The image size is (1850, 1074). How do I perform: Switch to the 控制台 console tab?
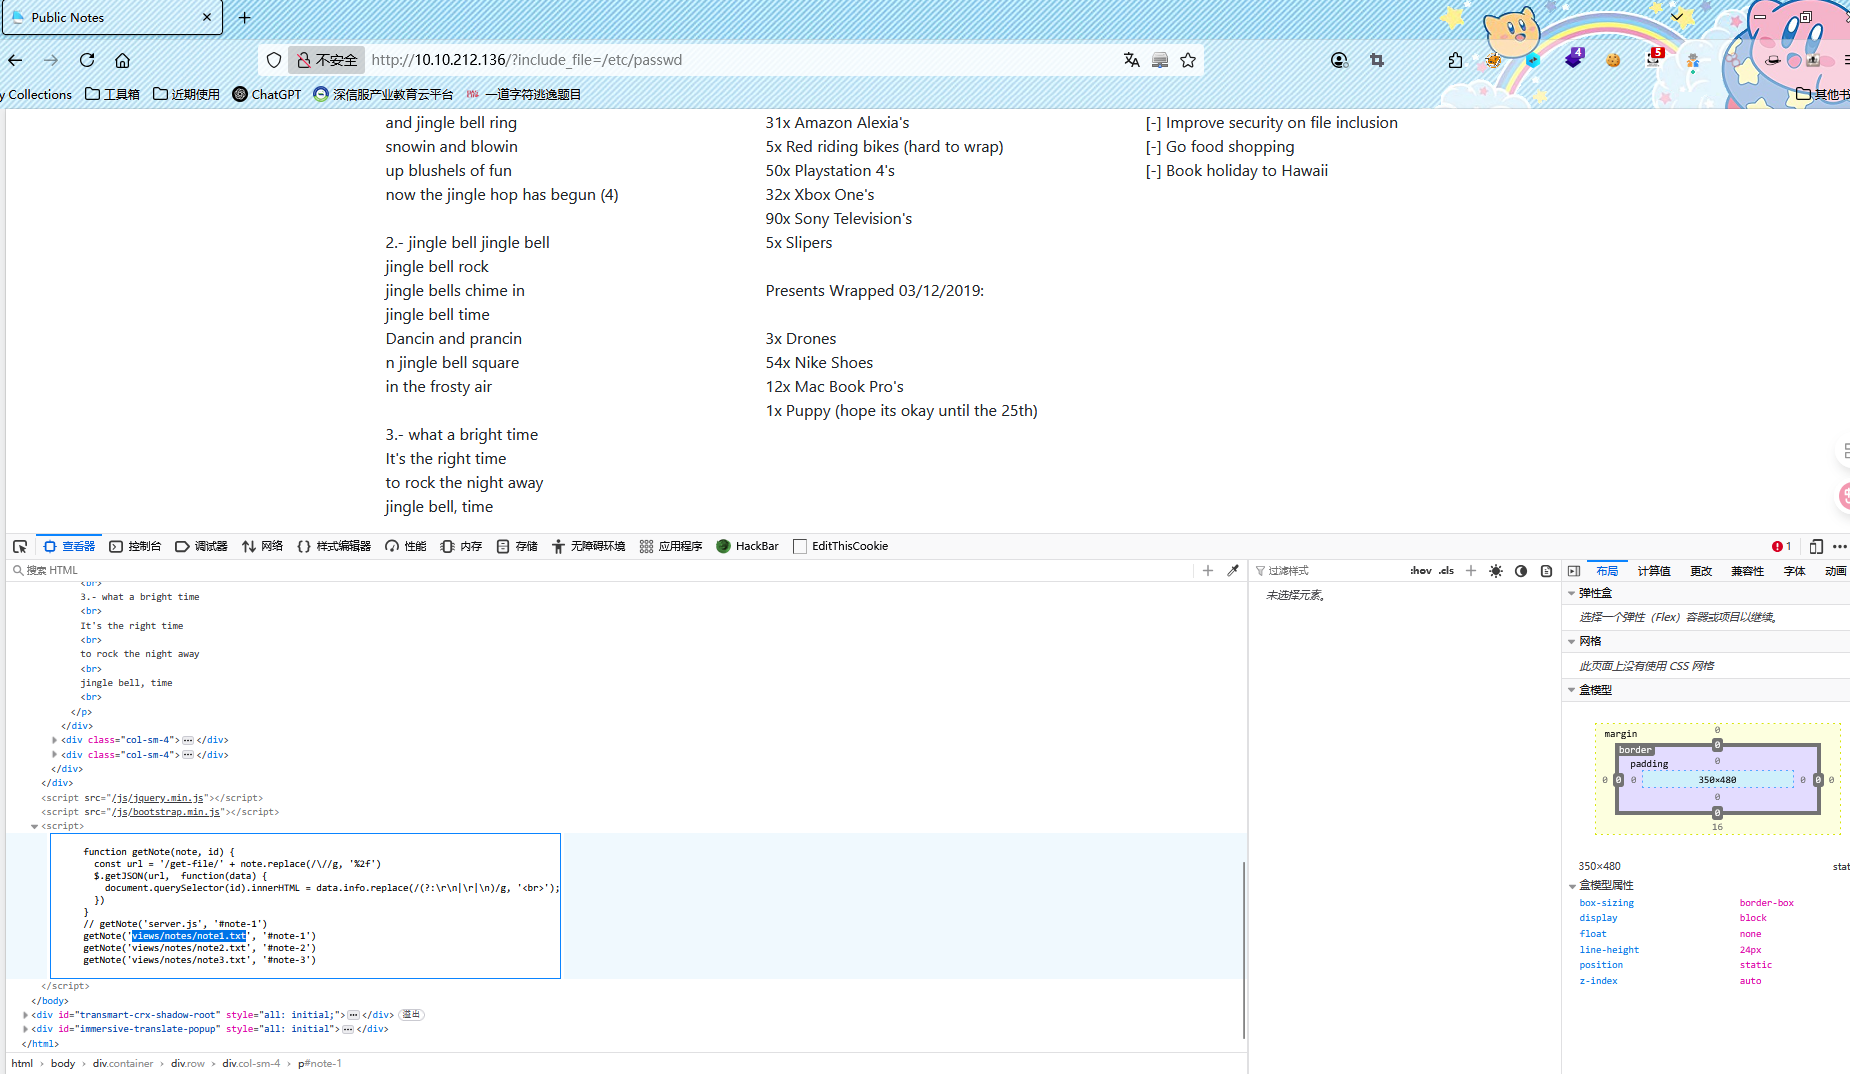click(135, 546)
